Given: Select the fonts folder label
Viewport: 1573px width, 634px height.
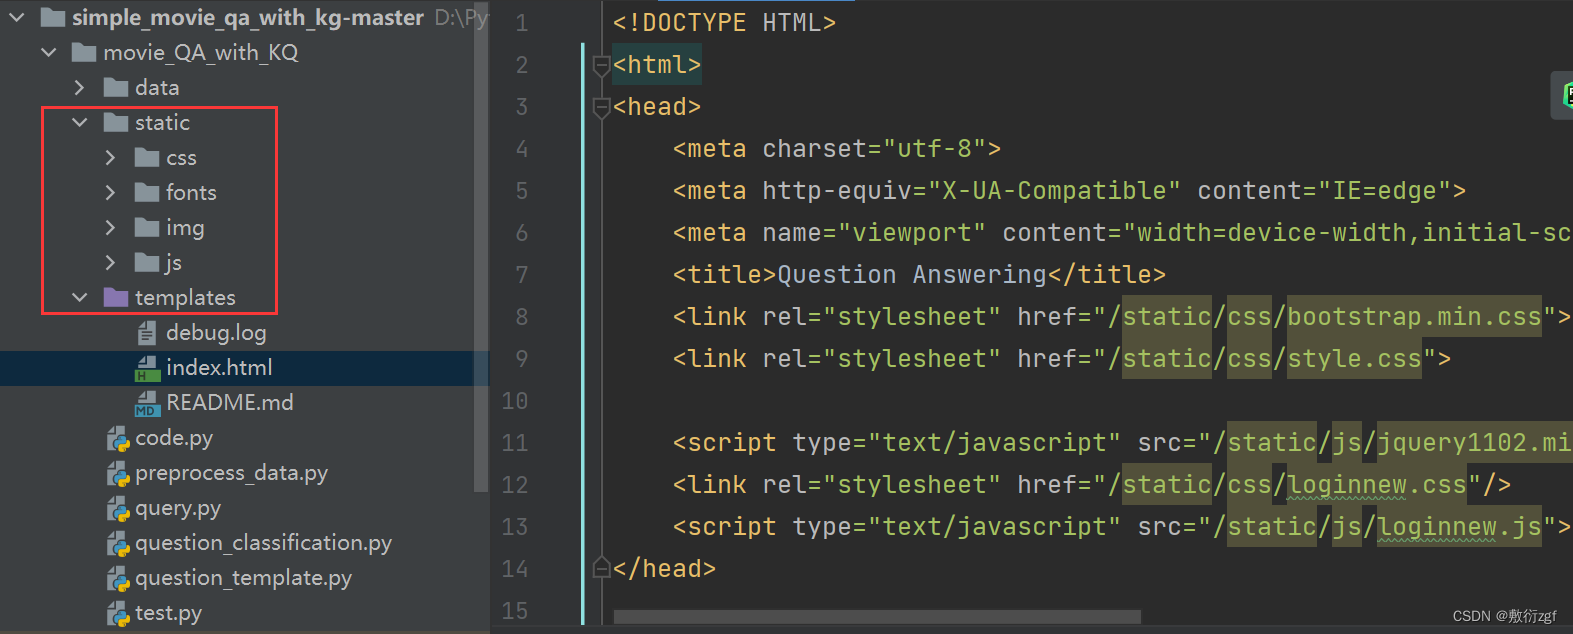Looking at the screenshot, I should (191, 192).
